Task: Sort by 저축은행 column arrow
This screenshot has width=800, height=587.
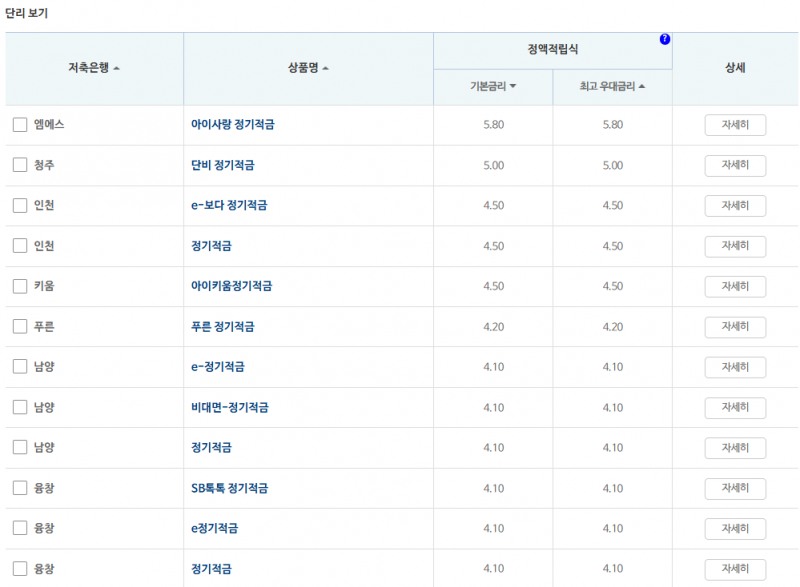Action: point(116,68)
